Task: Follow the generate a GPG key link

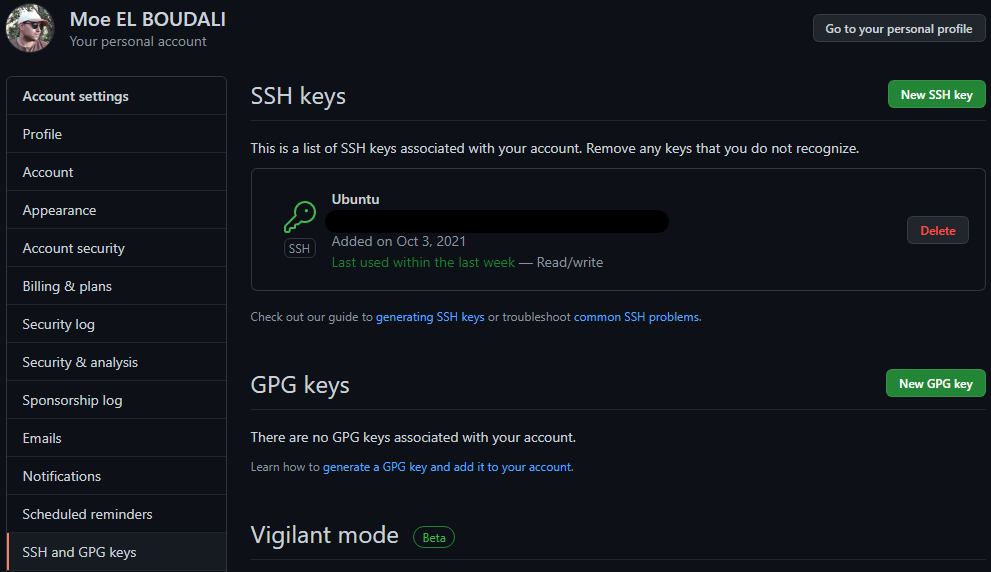Action: pos(447,467)
